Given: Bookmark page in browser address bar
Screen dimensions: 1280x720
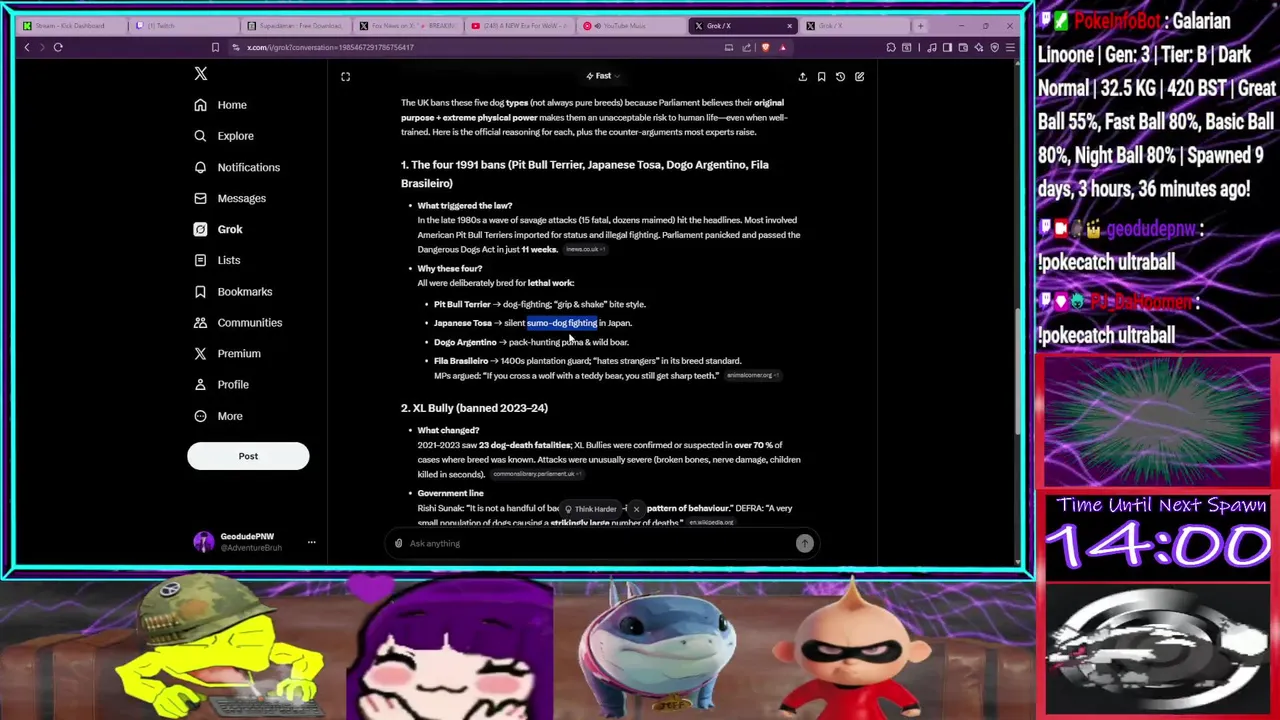Looking at the screenshot, I should click(215, 47).
